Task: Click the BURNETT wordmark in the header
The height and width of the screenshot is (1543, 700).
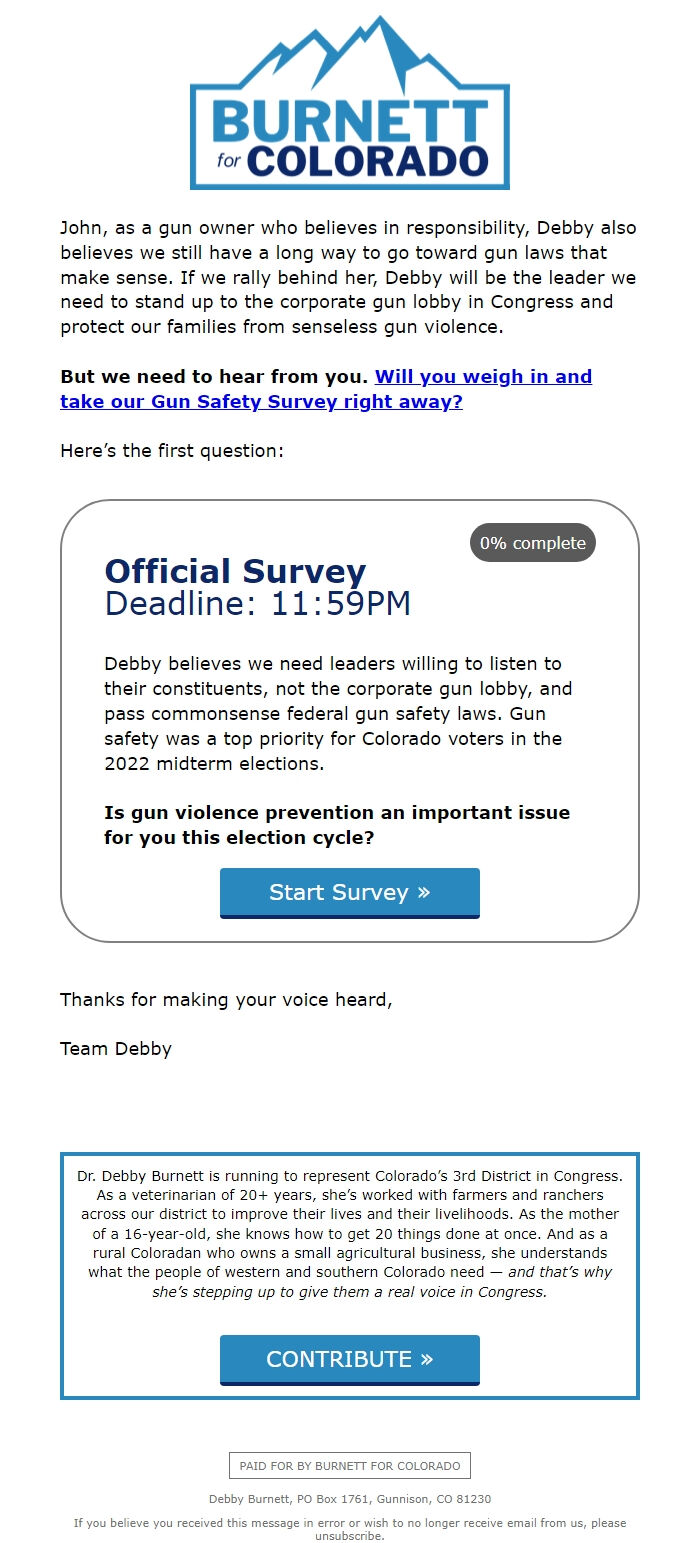Action: point(349,120)
